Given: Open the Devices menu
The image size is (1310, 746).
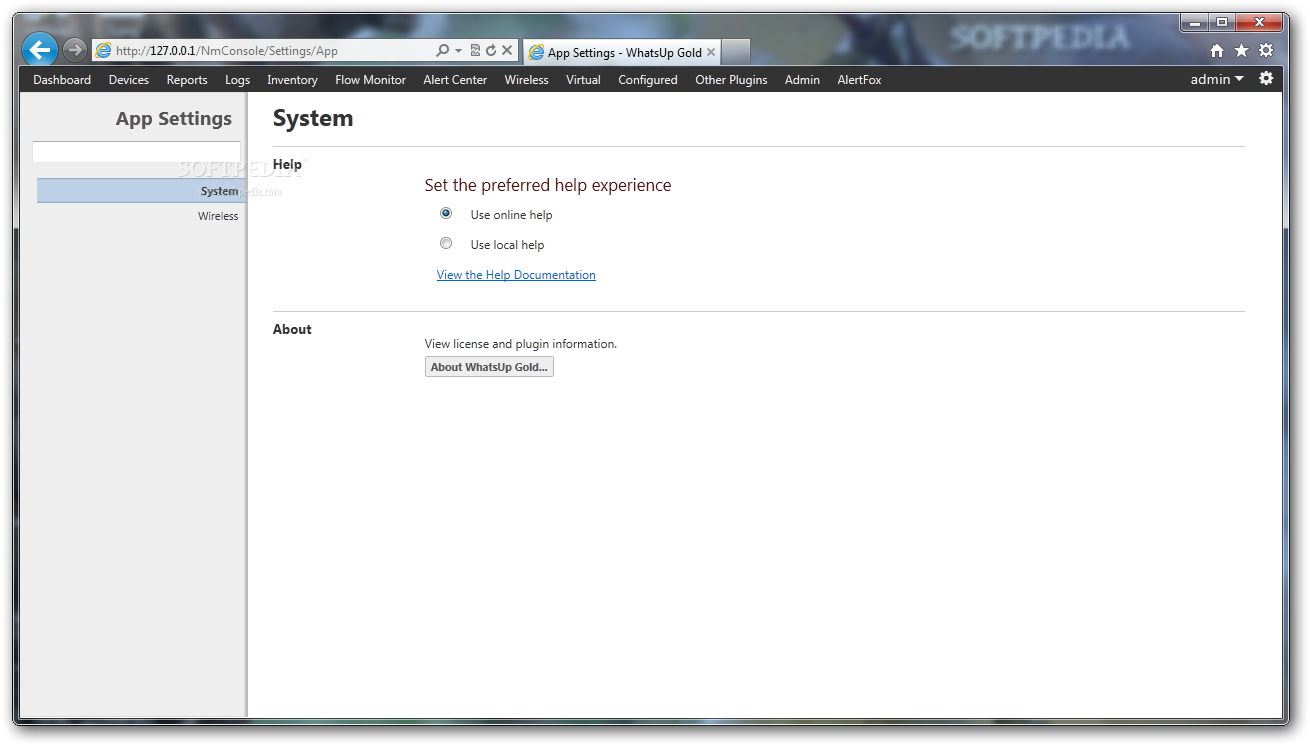Looking at the screenshot, I should tap(129, 80).
